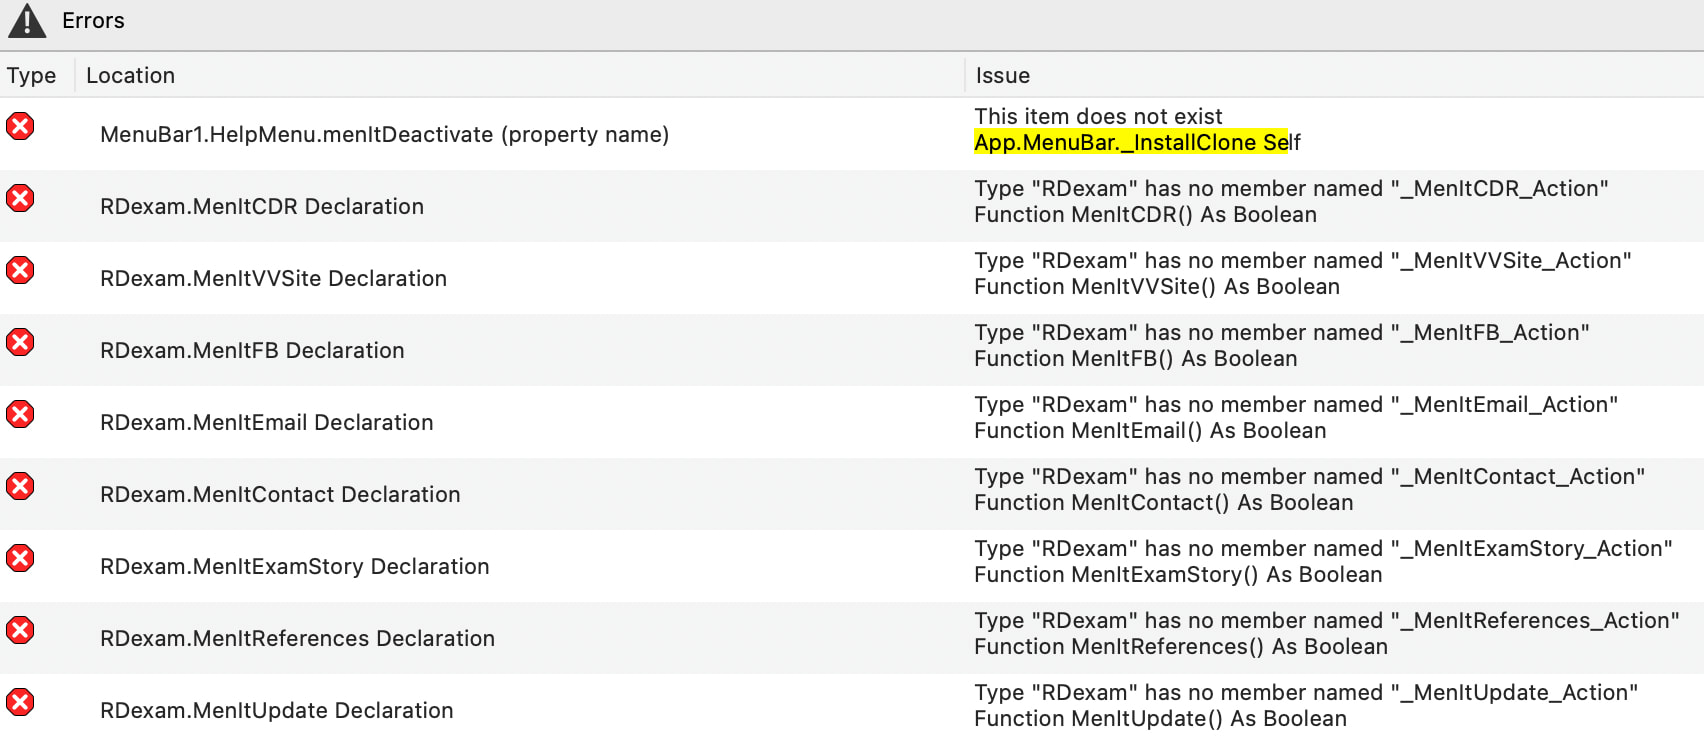Click issue mentioning "_MenItUpdate_Action"
Image resolution: width=1704 pixels, height=736 pixels.
(x=1307, y=693)
